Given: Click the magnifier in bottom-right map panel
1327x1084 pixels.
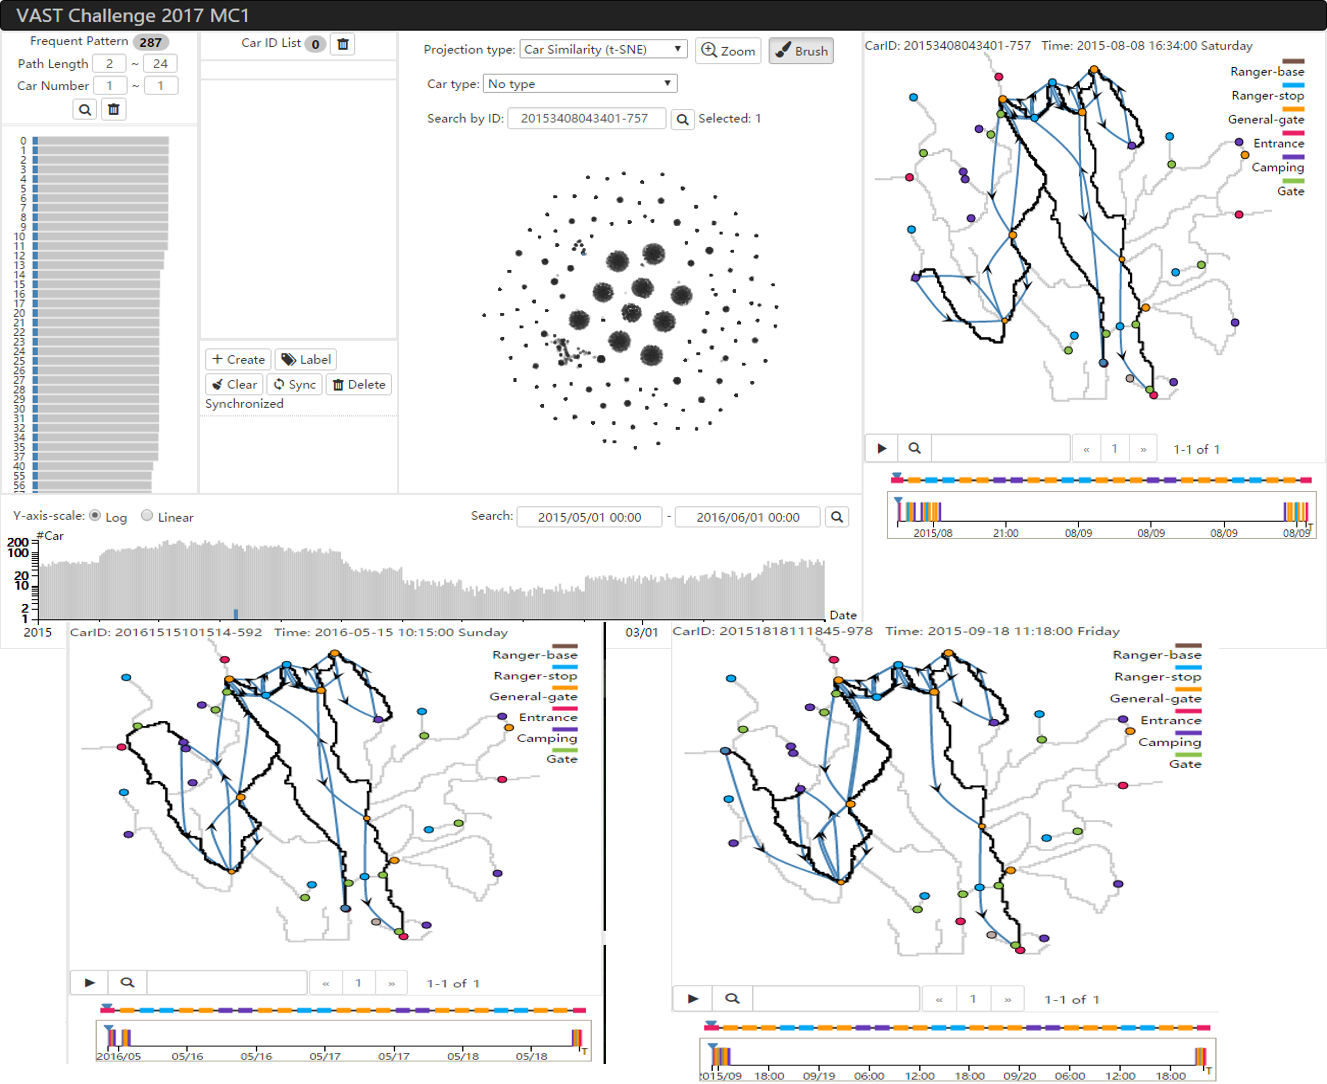Looking at the screenshot, I should (x=732, y=998).
